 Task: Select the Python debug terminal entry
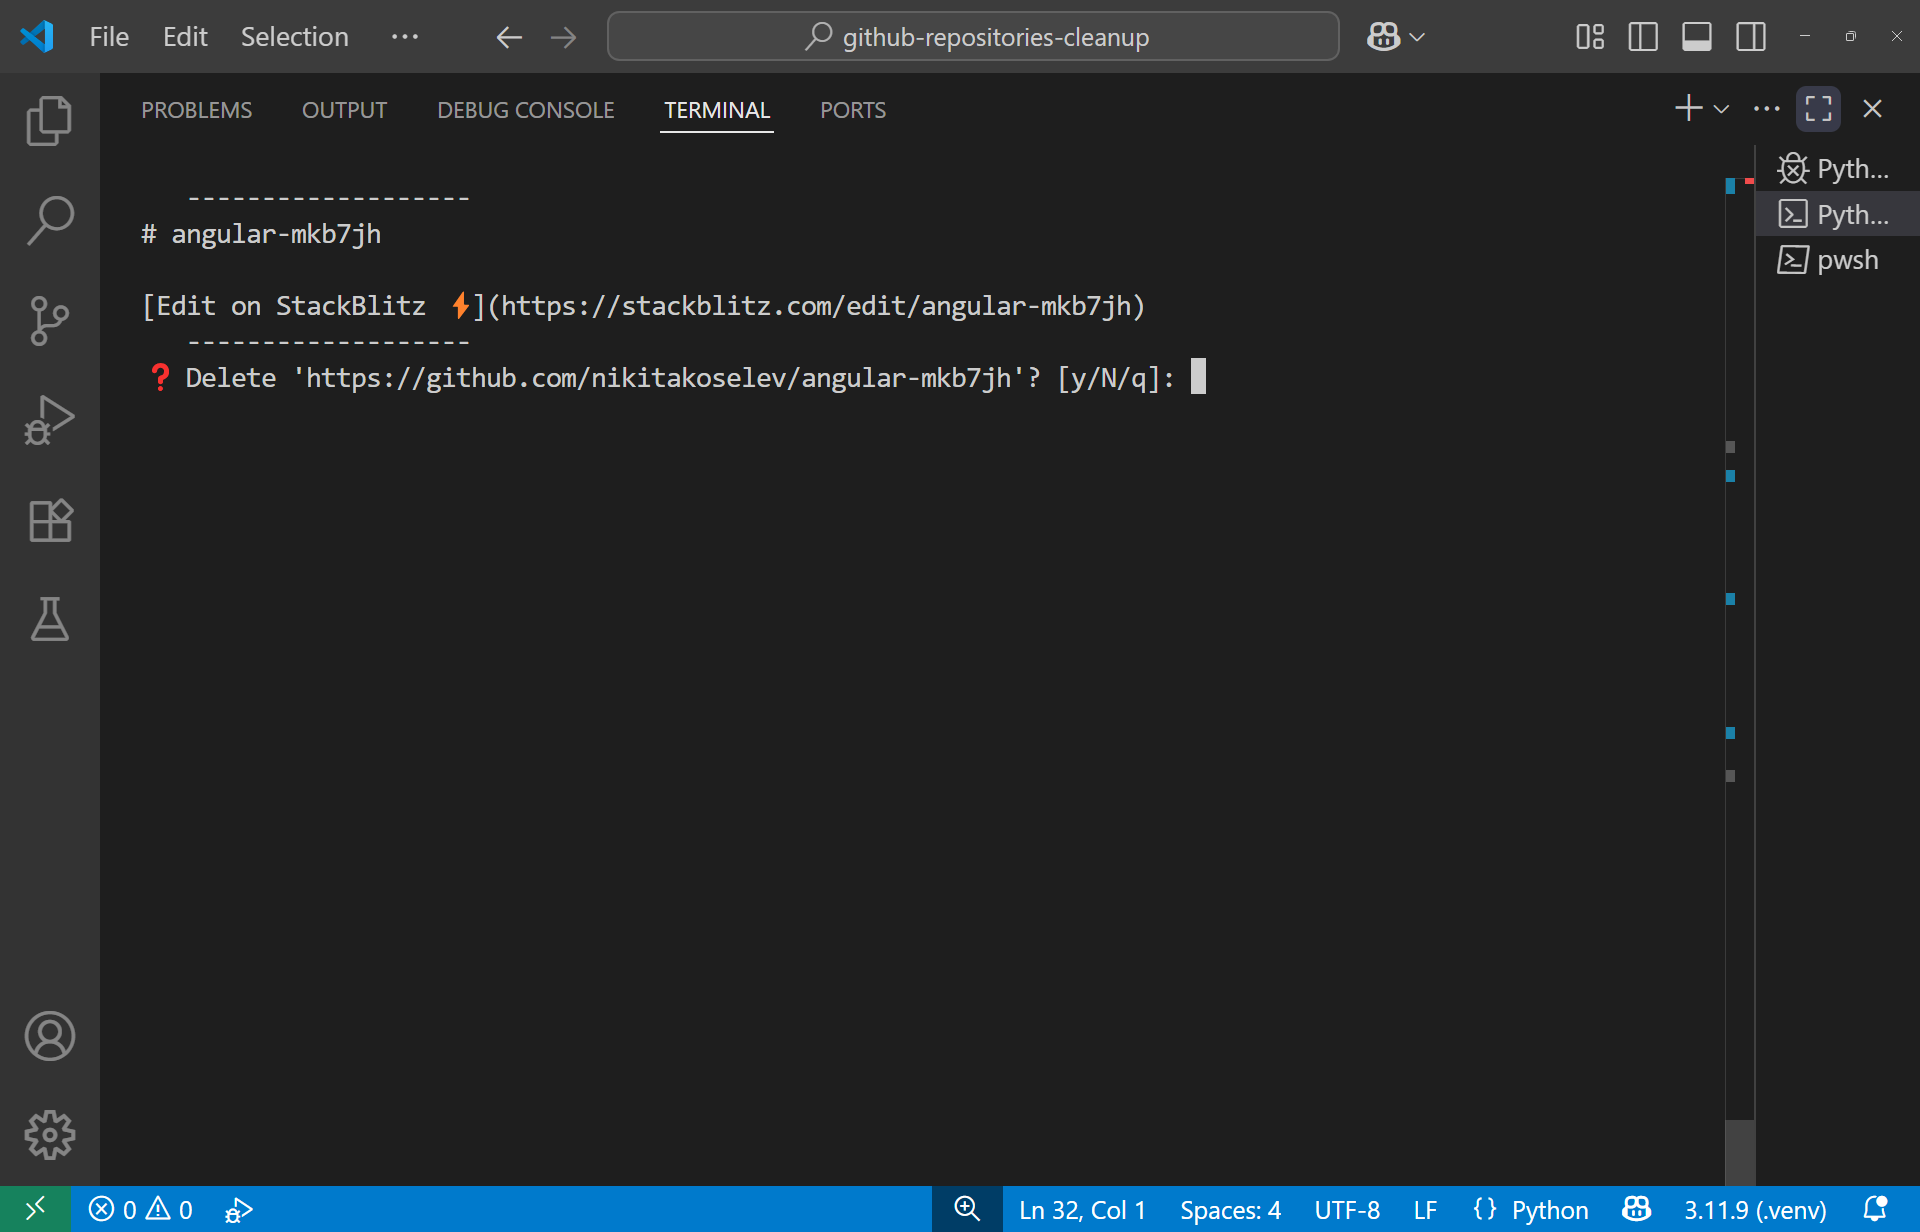tap(1837, 169)
